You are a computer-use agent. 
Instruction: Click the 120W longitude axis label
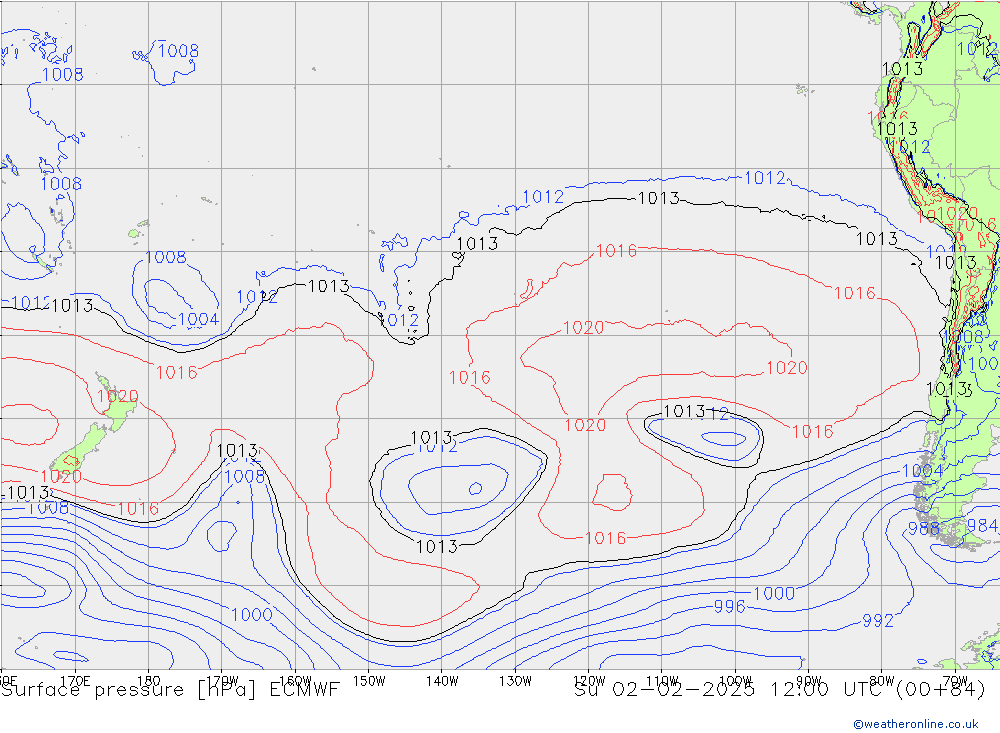pos(589,680)
